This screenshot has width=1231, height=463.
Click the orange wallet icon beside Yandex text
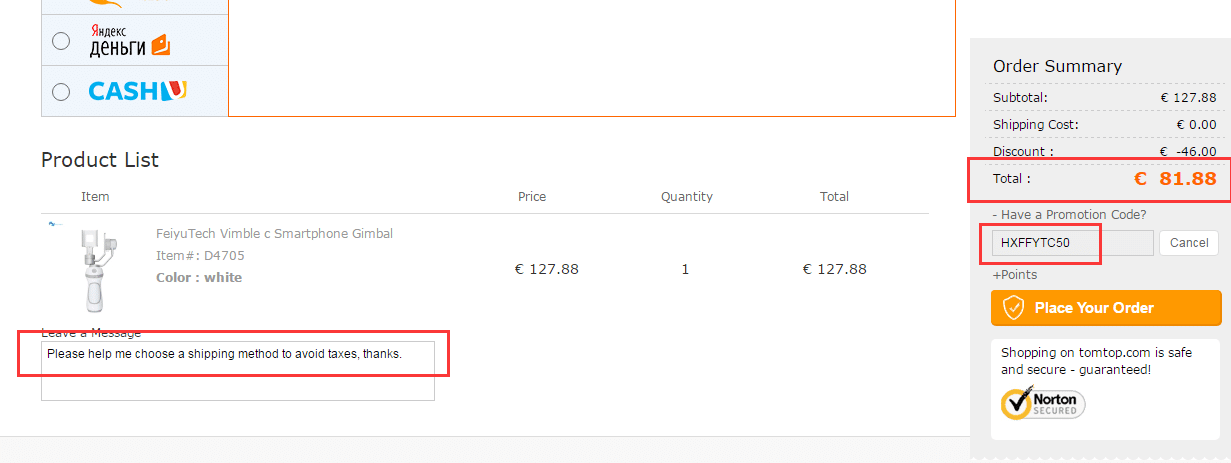click(160, 45)
